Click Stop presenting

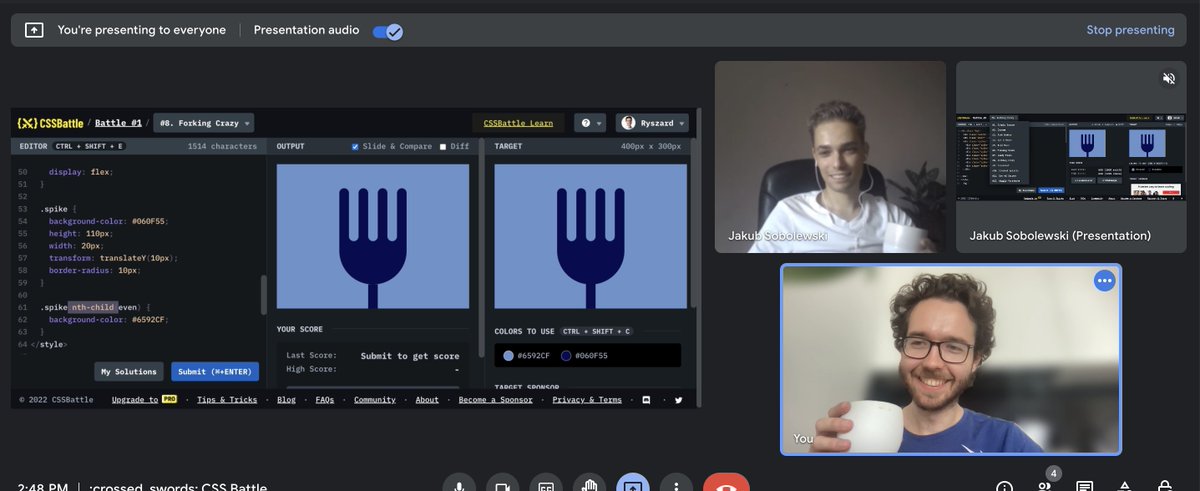[1130, 30]
